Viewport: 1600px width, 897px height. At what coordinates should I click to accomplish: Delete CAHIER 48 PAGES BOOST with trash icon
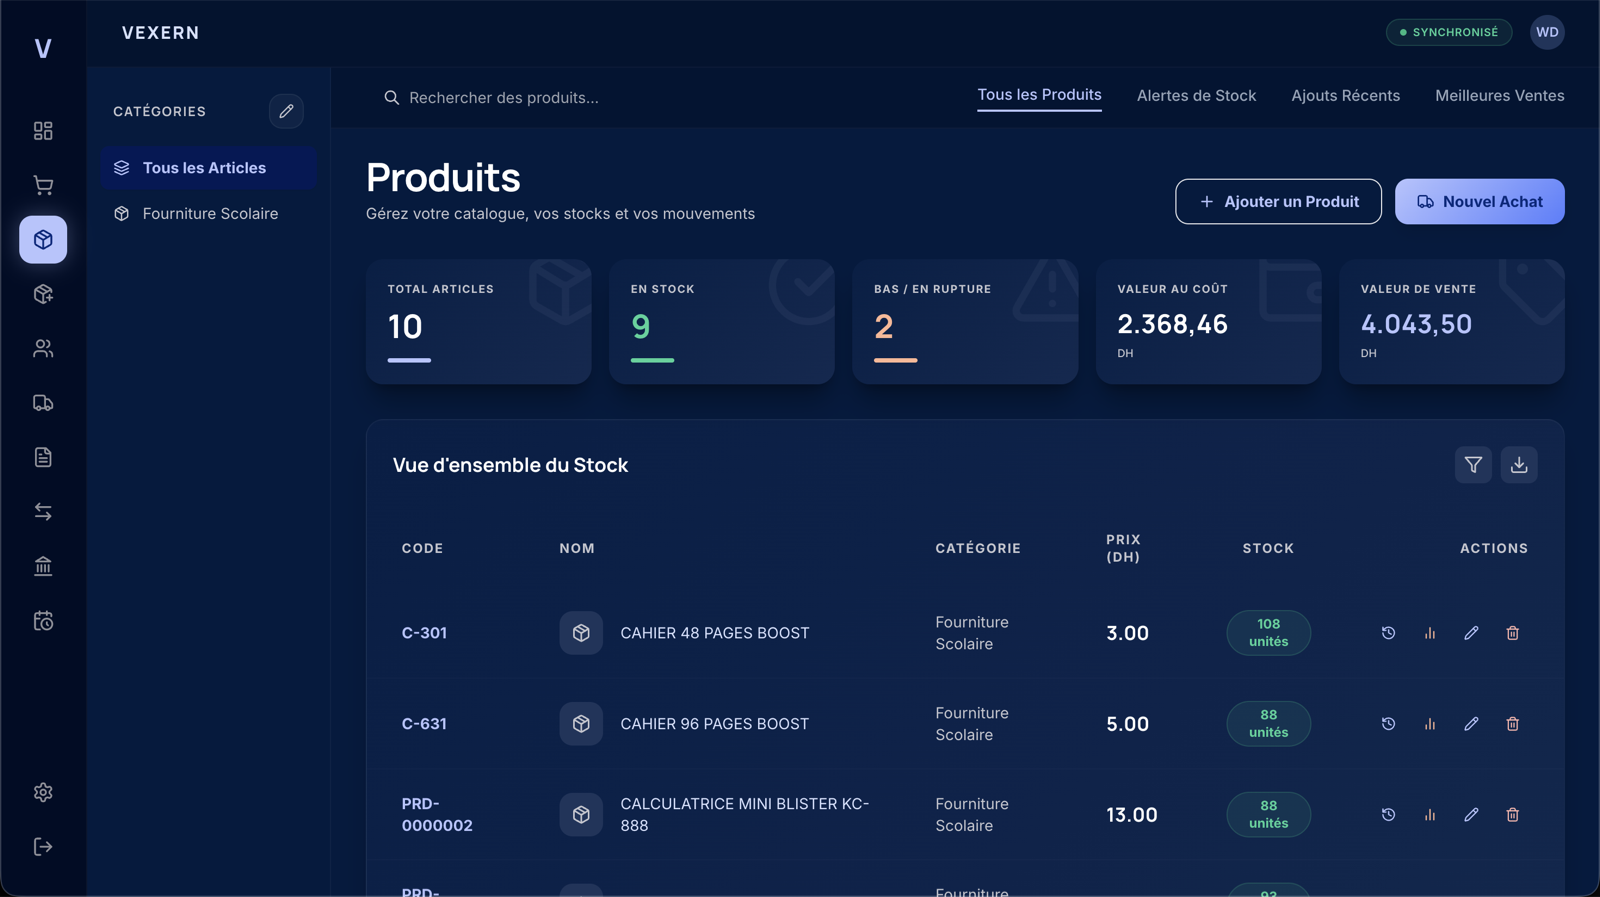[x=1513, y=633]
